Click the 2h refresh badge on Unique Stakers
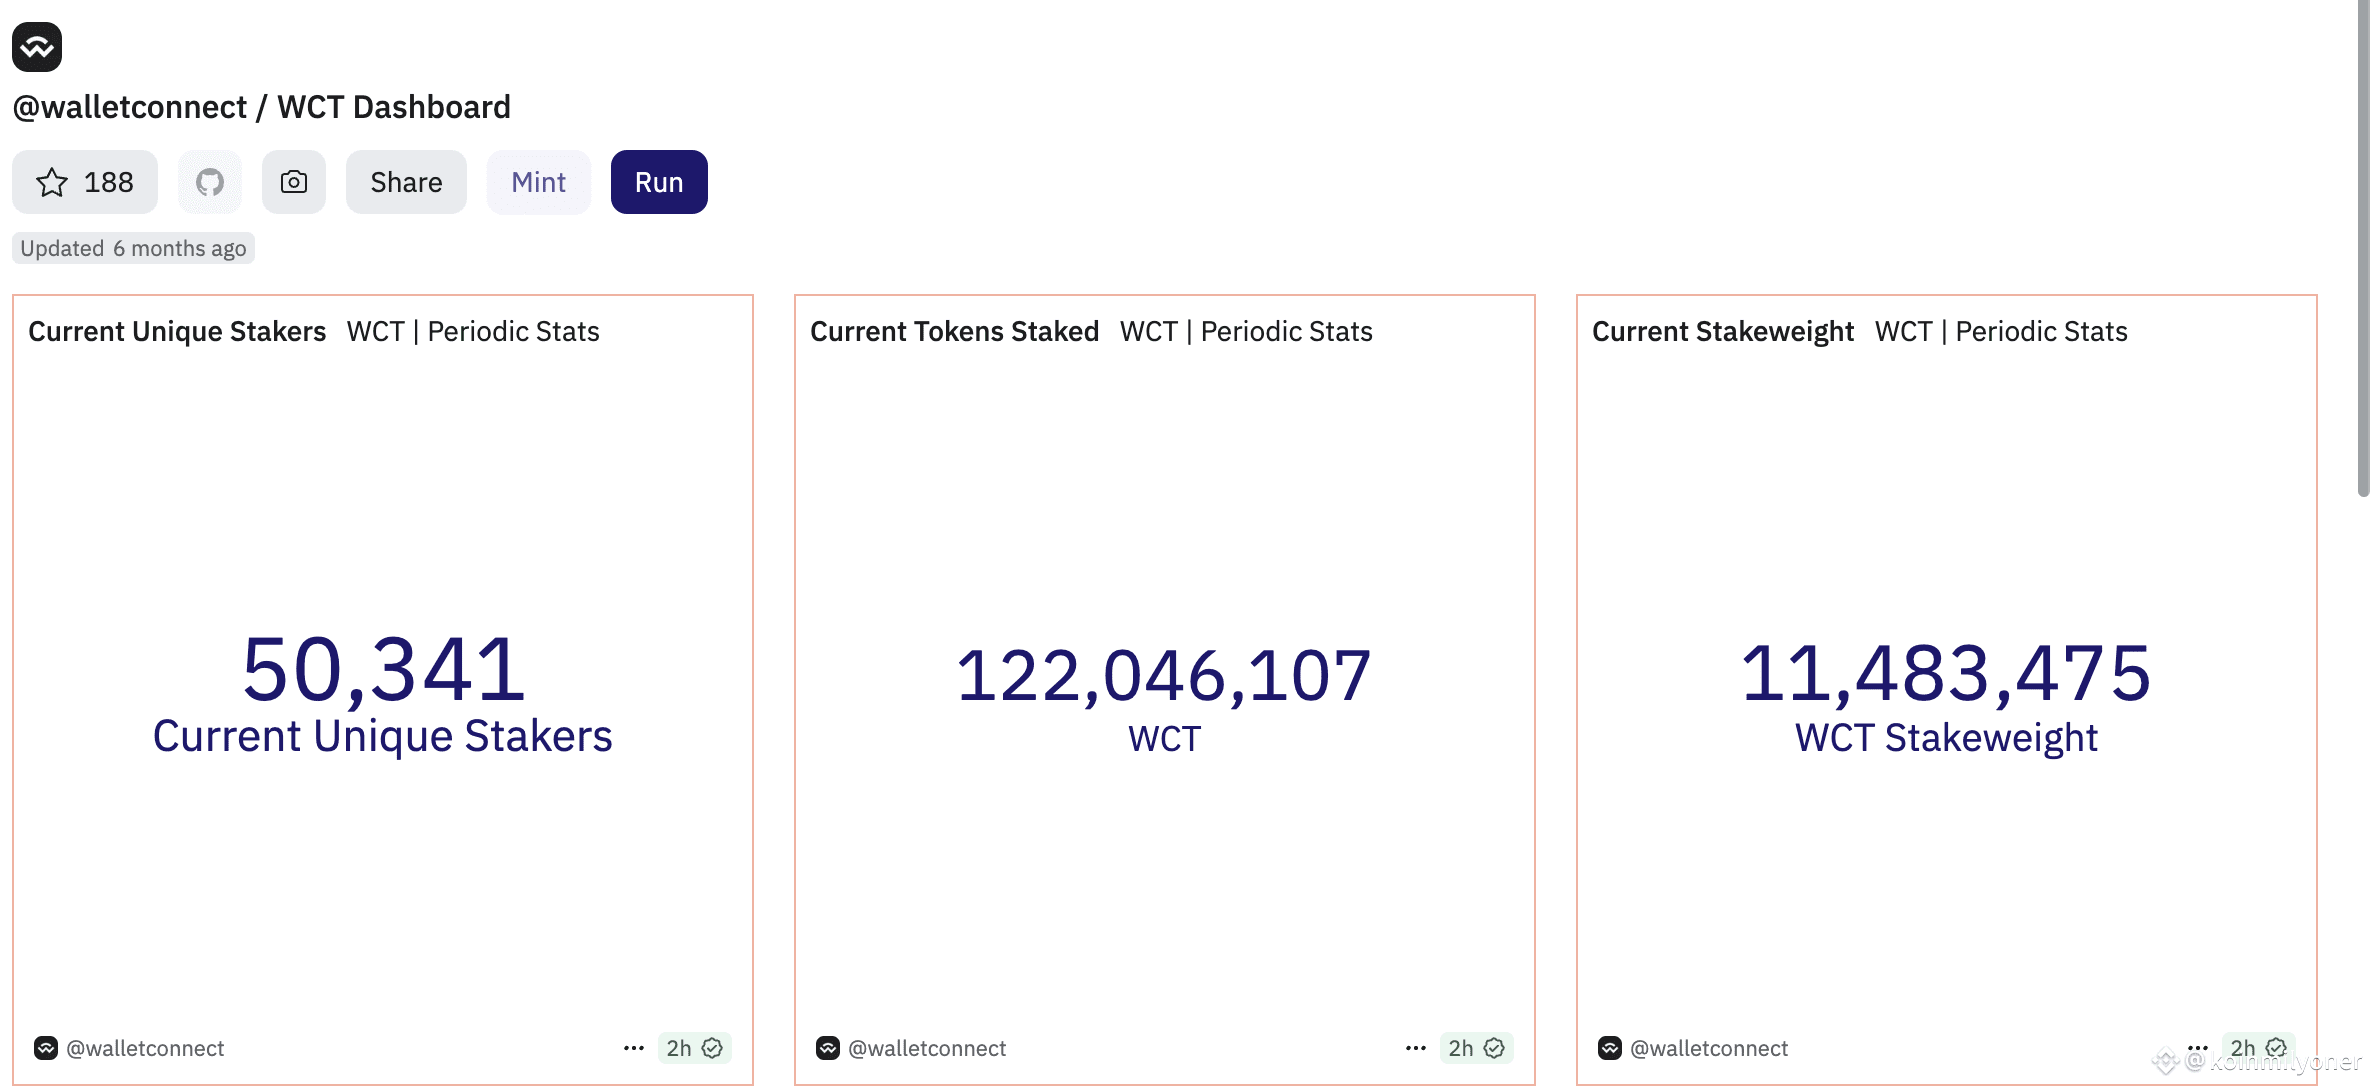This screenshot has height=1086, width=2370. click(x=694, y=1048)
